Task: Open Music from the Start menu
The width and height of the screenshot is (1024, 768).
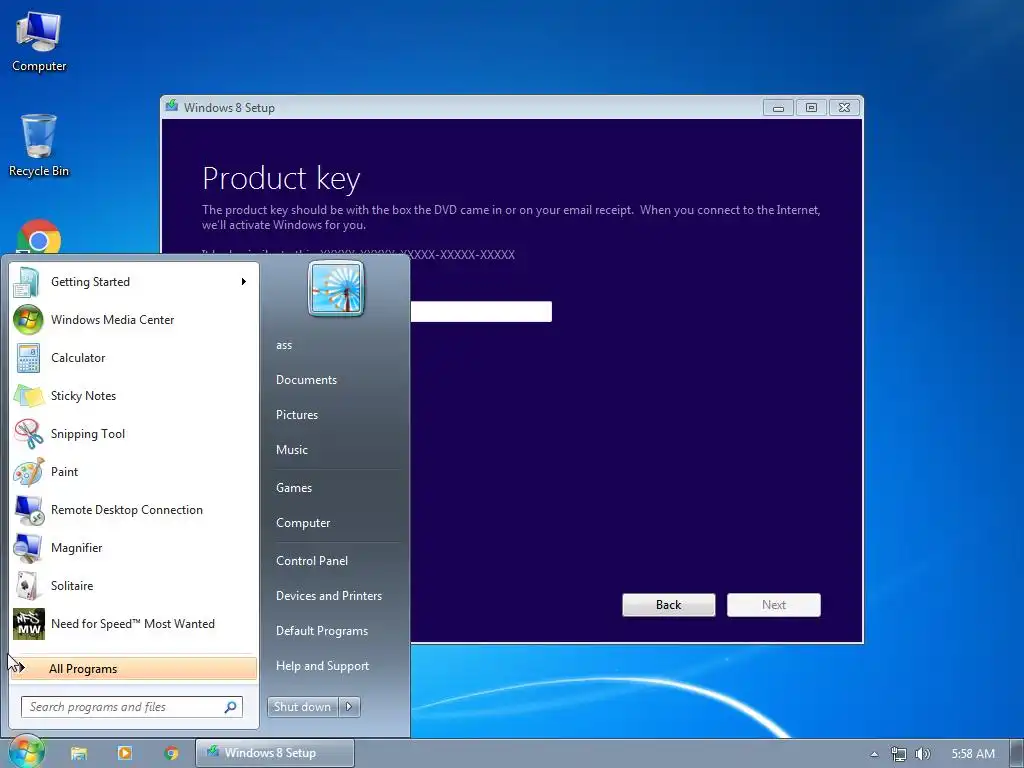Action: tap(292, 450)
